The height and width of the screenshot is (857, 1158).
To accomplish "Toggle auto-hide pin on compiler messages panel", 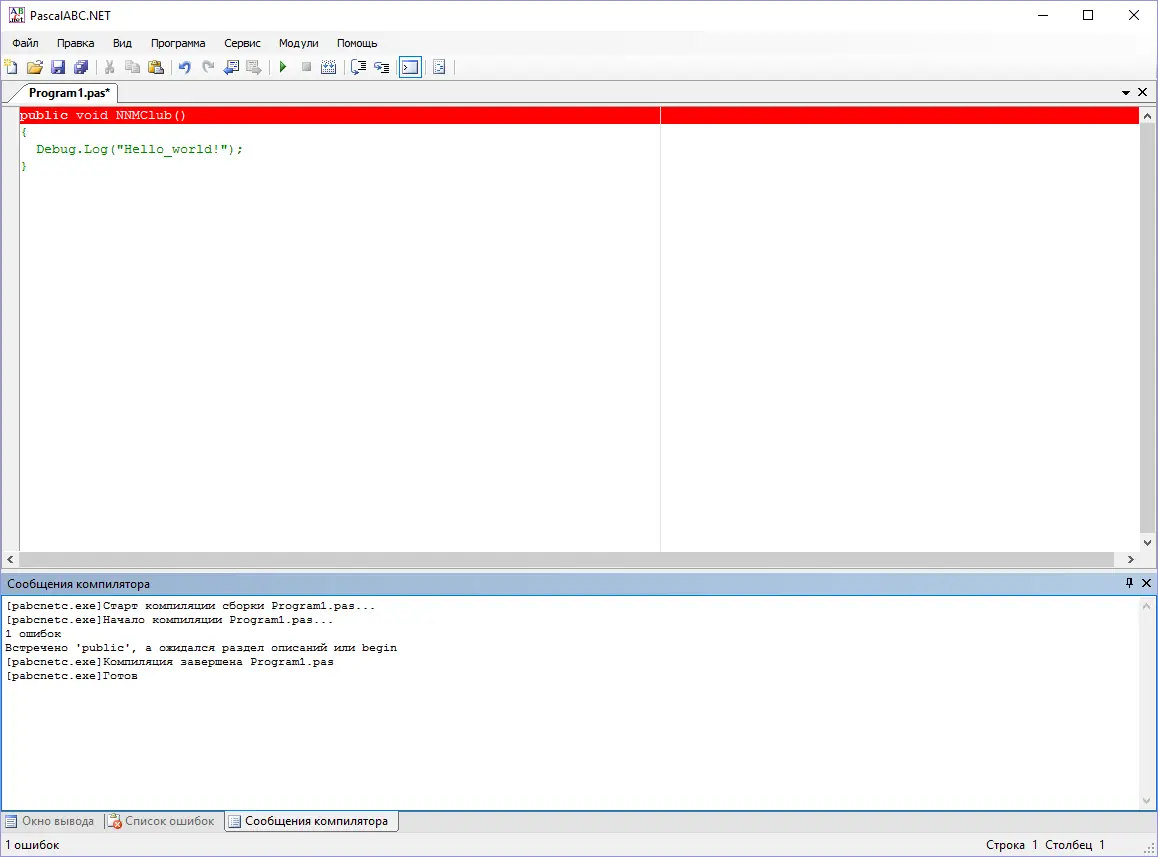I will (1128, 583).
